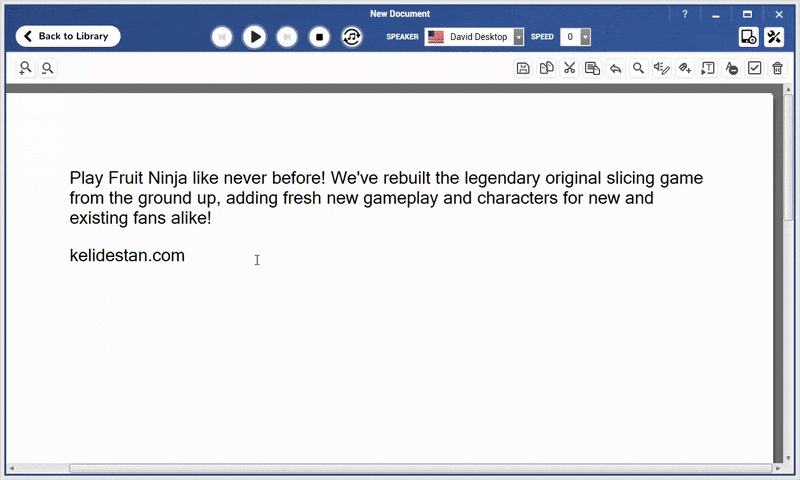Click the save document icon

[x=523, y=68]
